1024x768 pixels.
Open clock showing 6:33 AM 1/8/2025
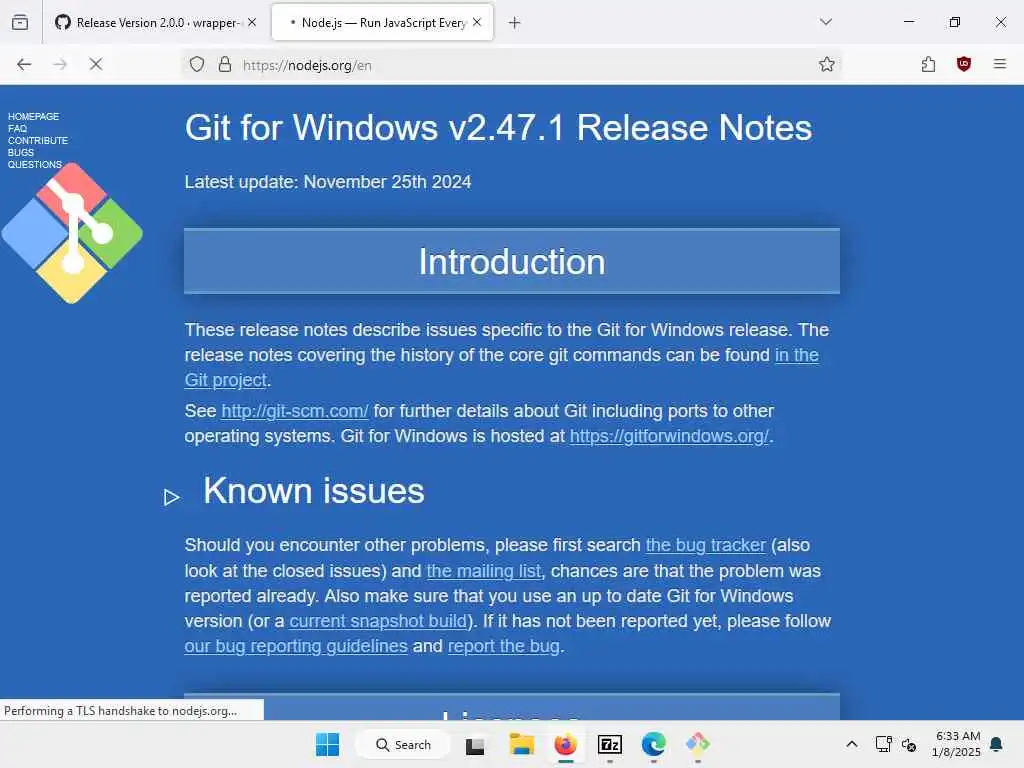[957, 744]
